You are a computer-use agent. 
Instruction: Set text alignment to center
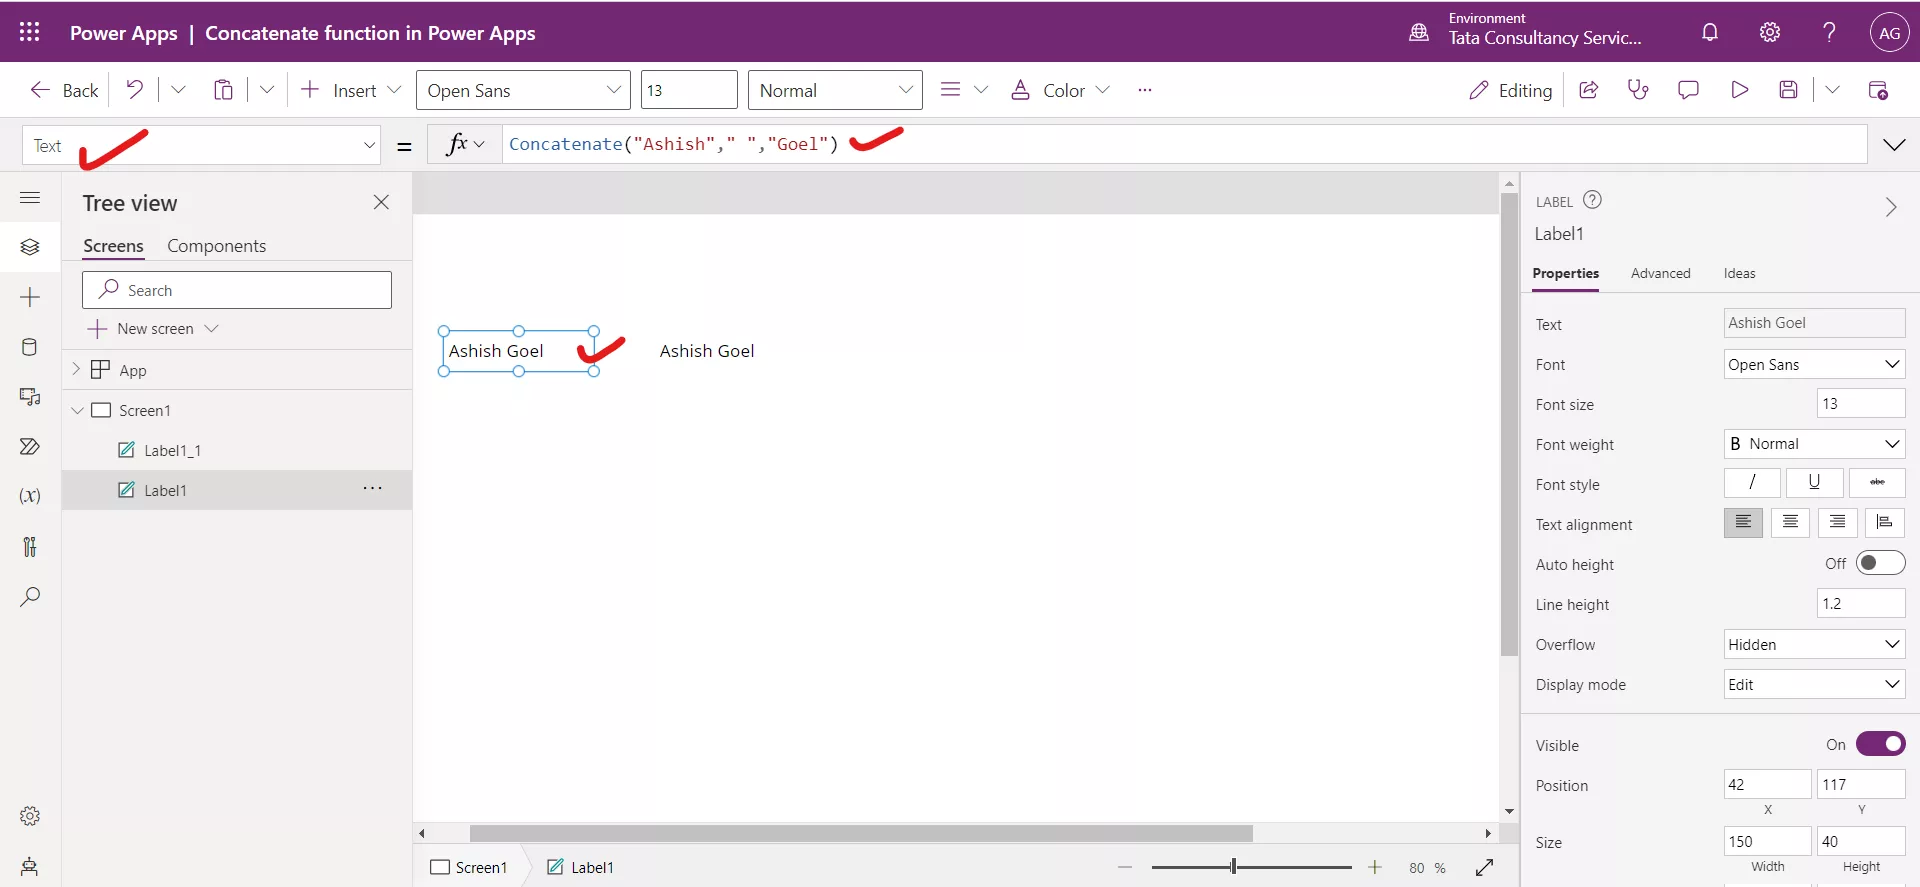click(1790, 522)
